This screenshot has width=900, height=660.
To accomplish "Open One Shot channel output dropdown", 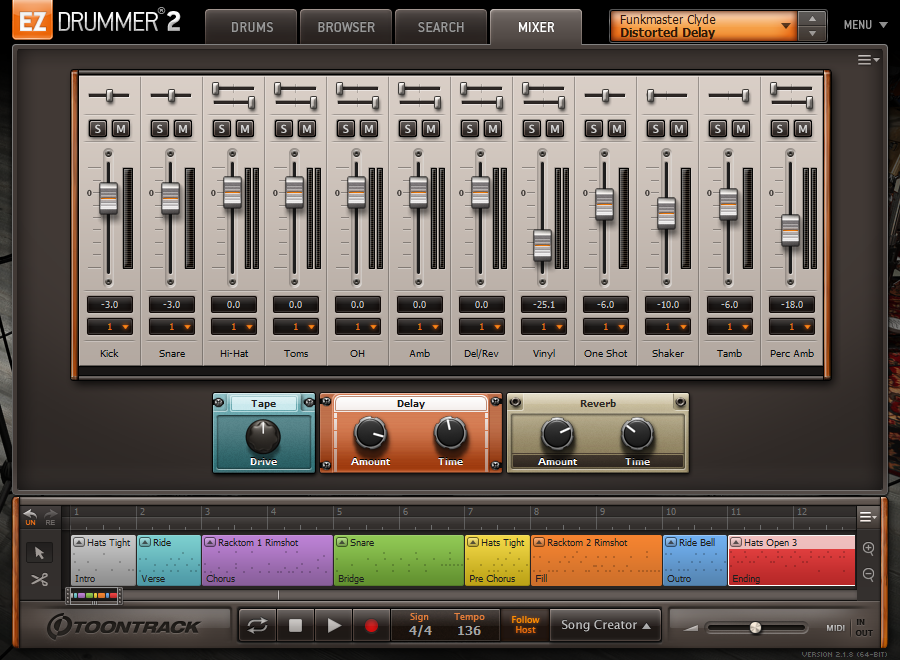I will tap(606, 327).
